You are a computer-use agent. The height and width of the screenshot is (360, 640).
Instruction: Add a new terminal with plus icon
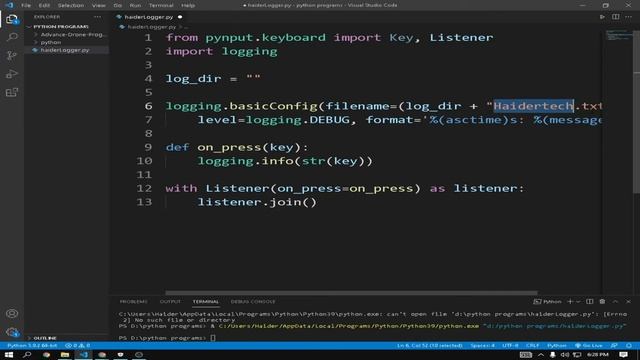point(570,301)
